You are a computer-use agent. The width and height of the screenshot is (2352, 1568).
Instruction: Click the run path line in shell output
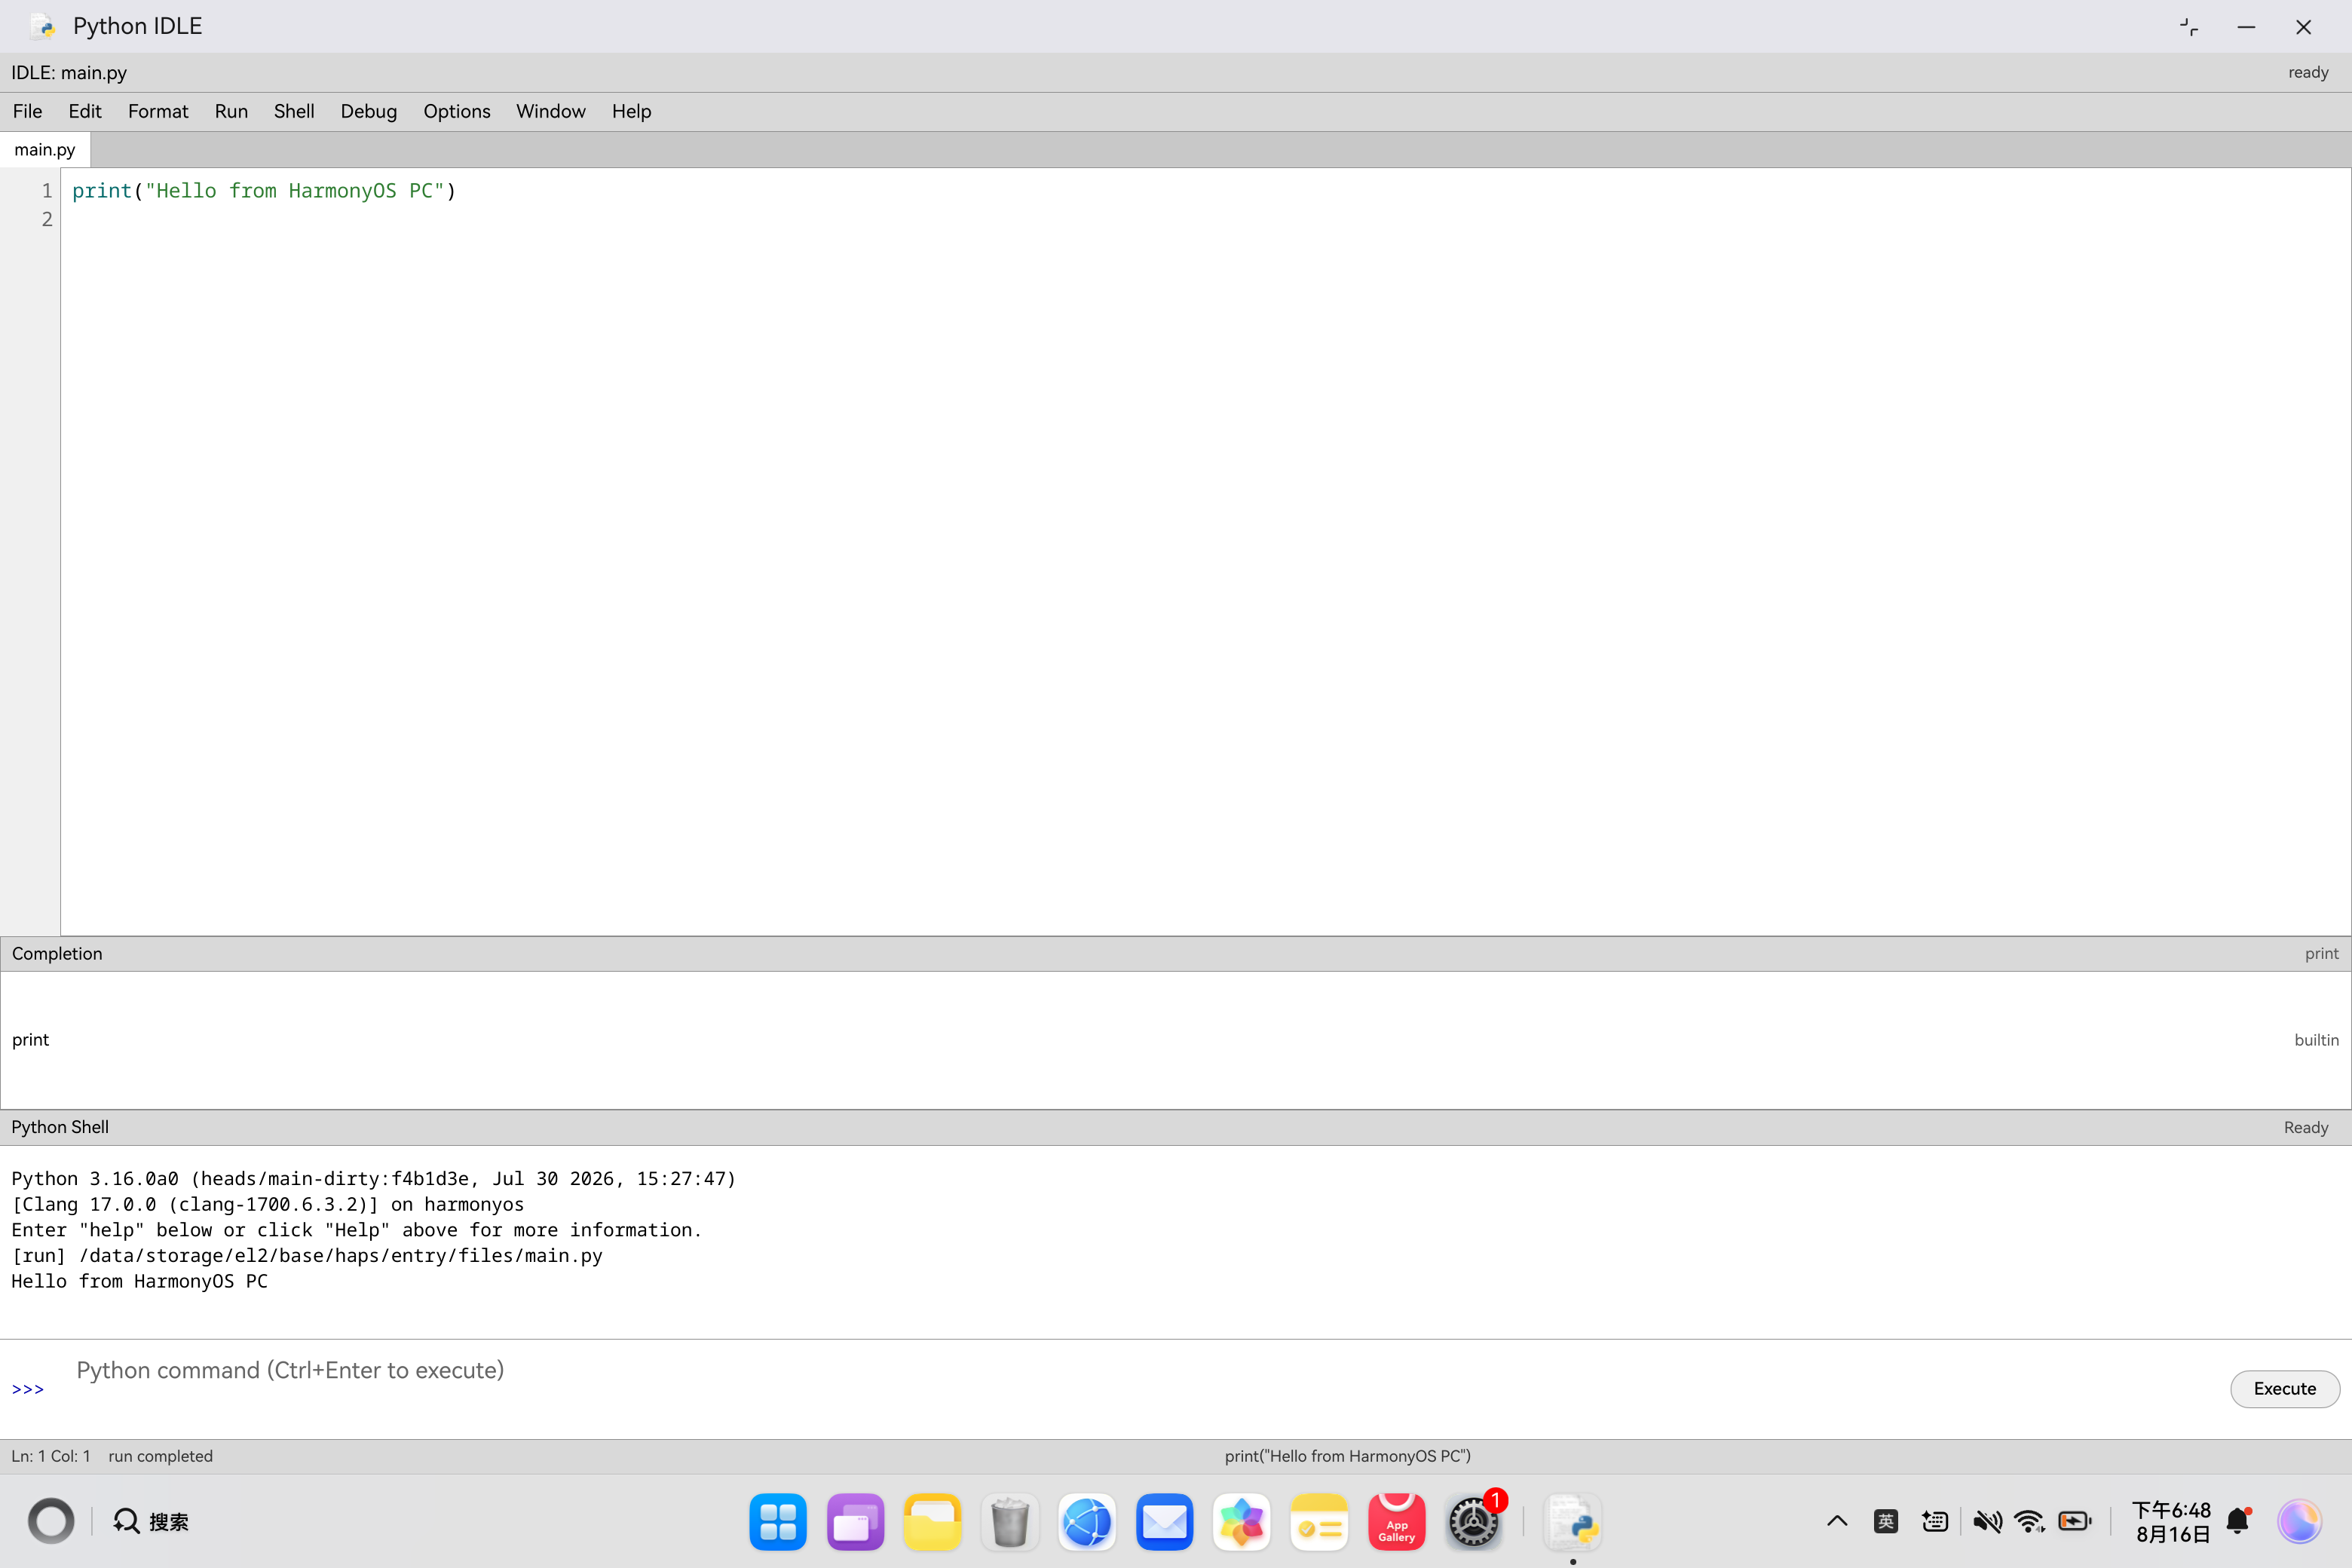[x=307, y=1256]
